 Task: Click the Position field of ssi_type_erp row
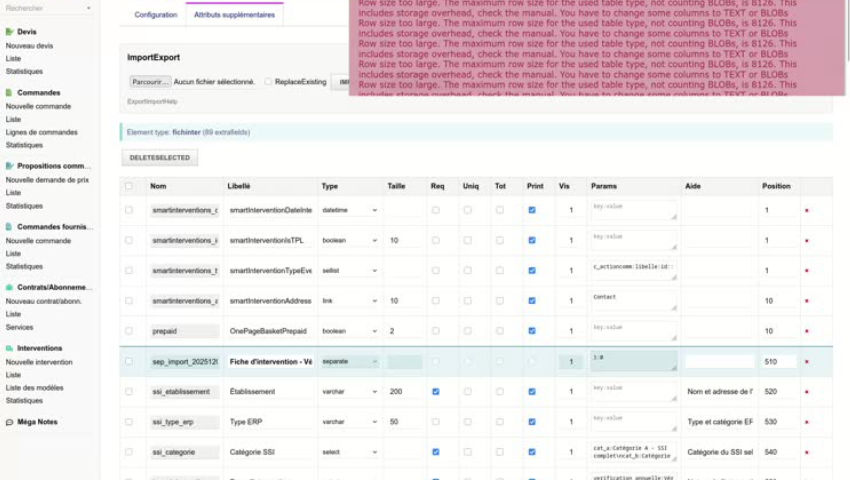(x=778, y=422)
